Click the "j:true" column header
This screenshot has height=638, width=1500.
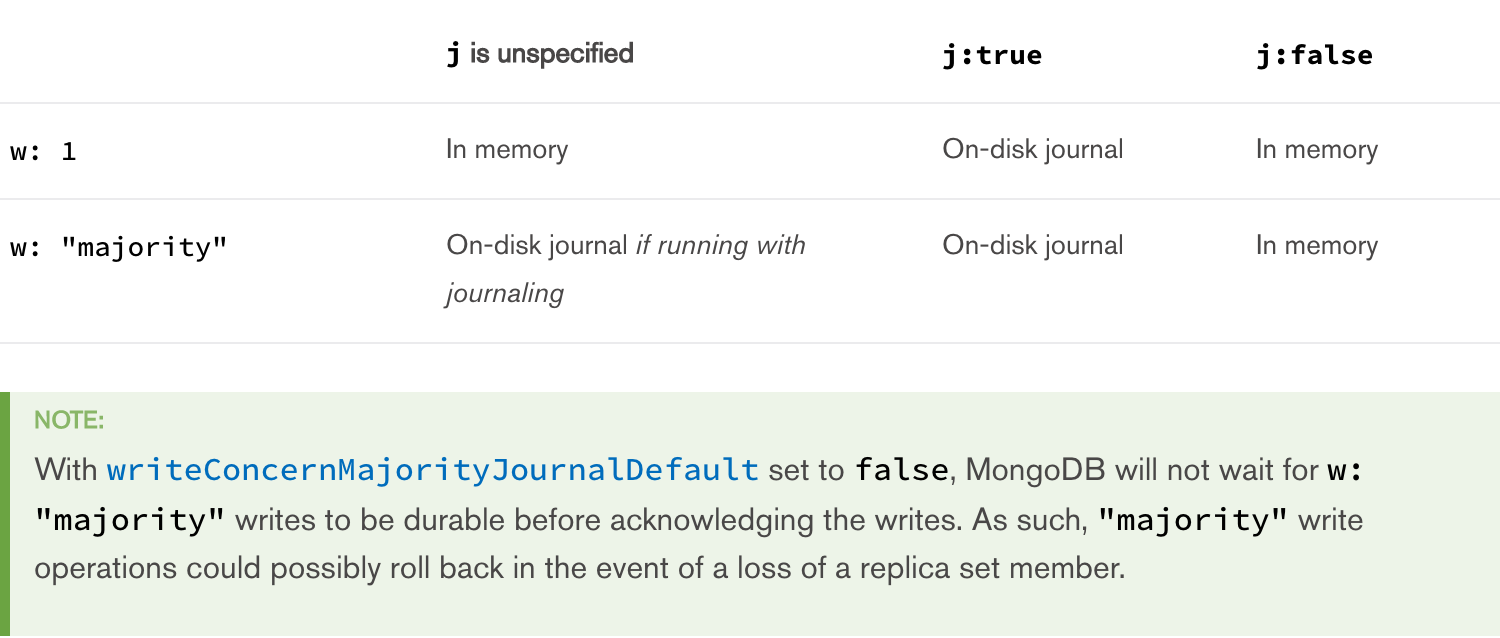pos(992,55)
